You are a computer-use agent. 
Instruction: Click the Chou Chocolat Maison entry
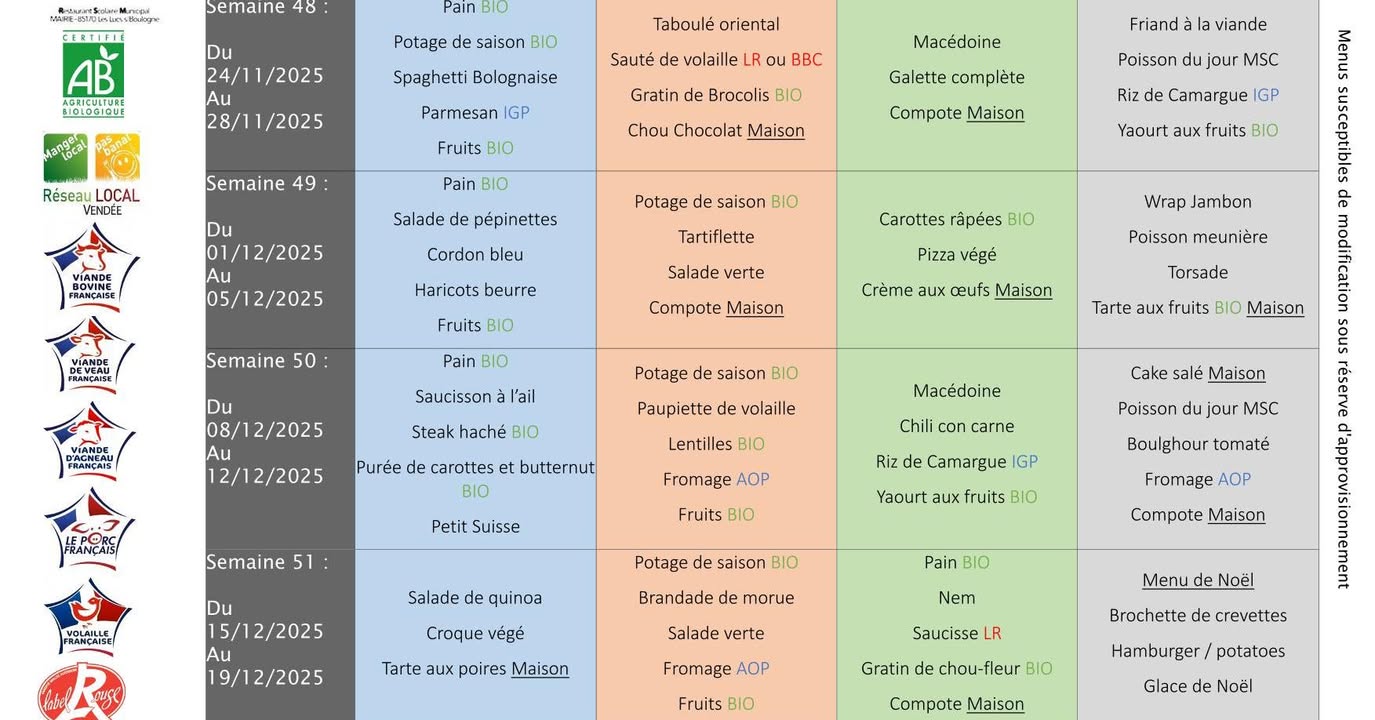[x=716, y=130]
